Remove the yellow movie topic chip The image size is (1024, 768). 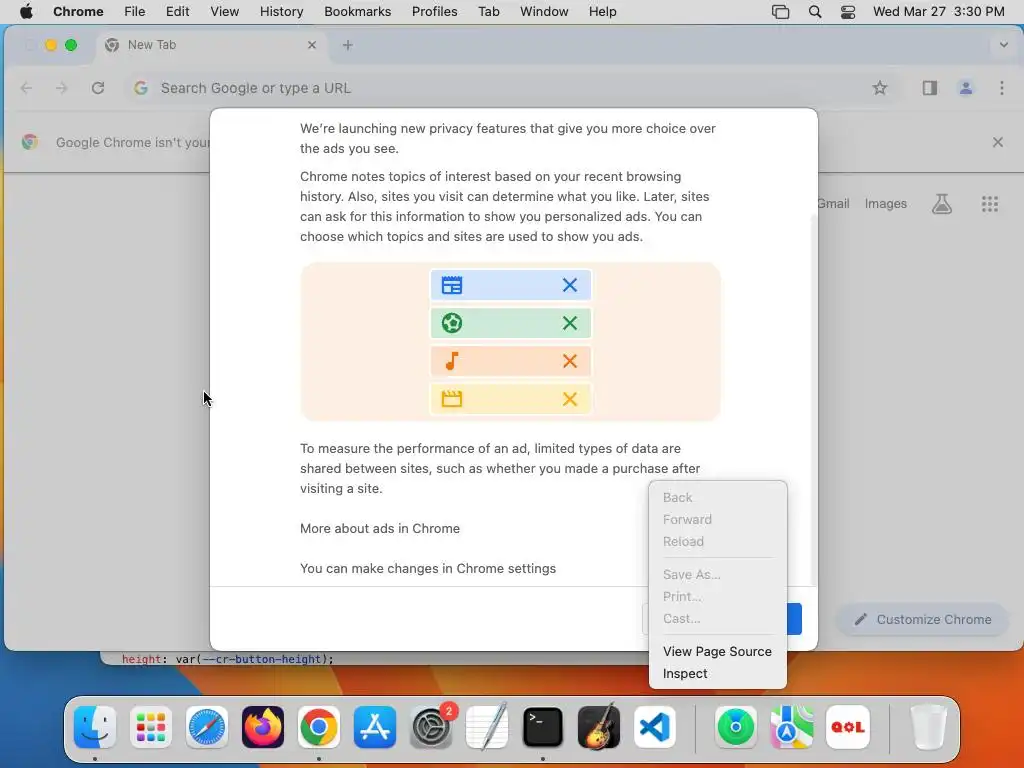(569, 399)
